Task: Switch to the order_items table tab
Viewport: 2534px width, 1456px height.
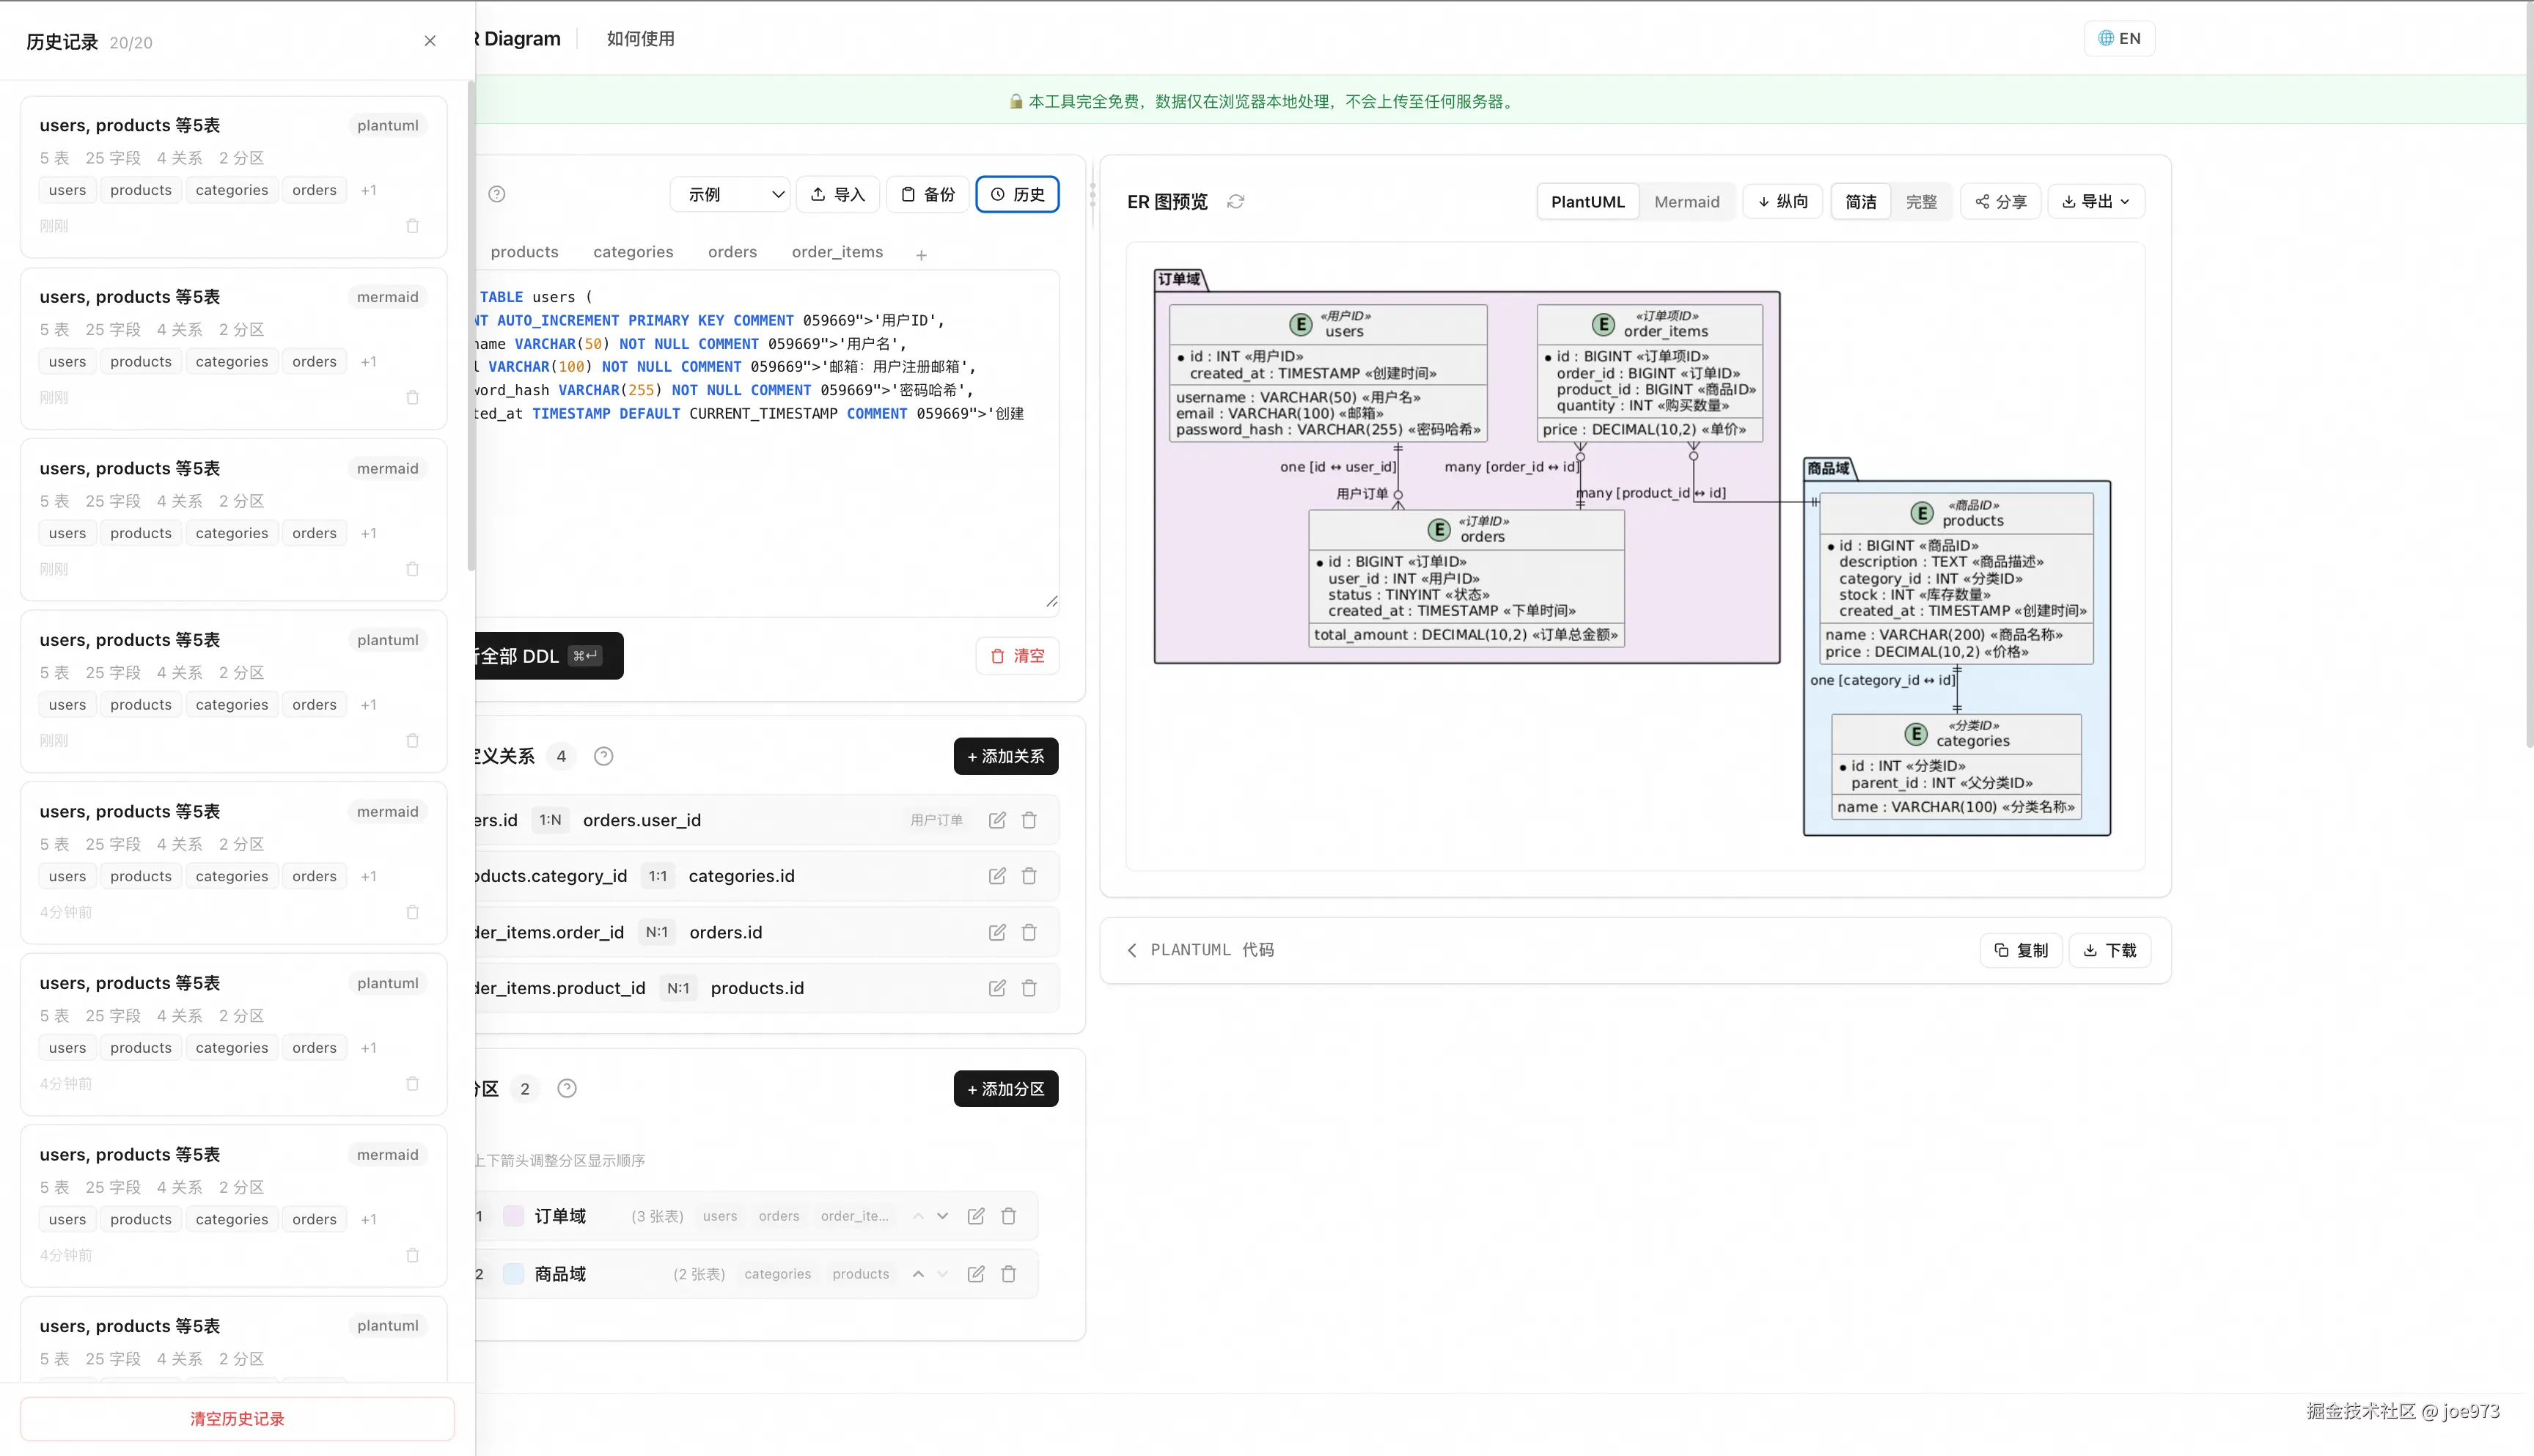Action: coord(837,252)
